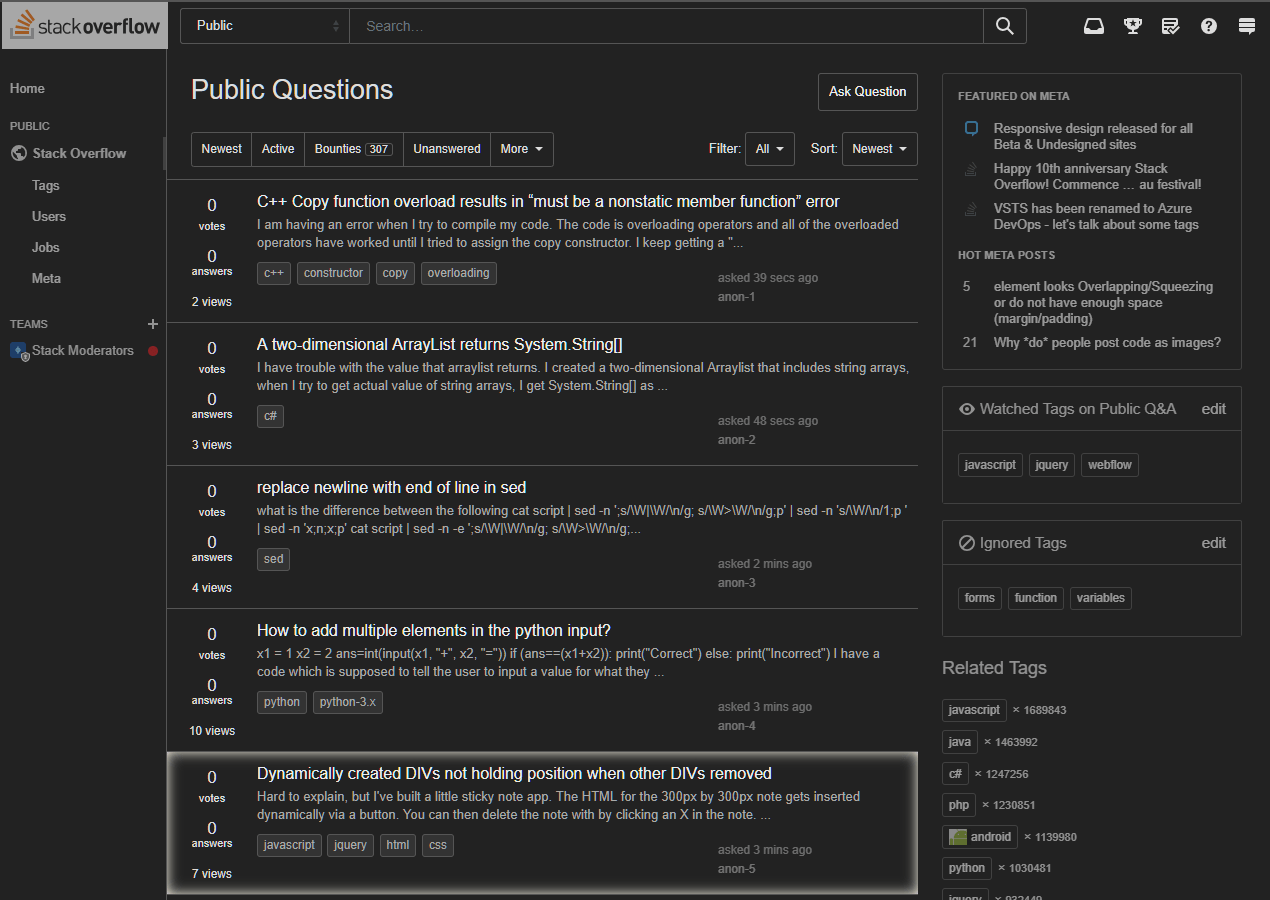
Task: Click the search magnifier button
Action: click(1005, 26)
